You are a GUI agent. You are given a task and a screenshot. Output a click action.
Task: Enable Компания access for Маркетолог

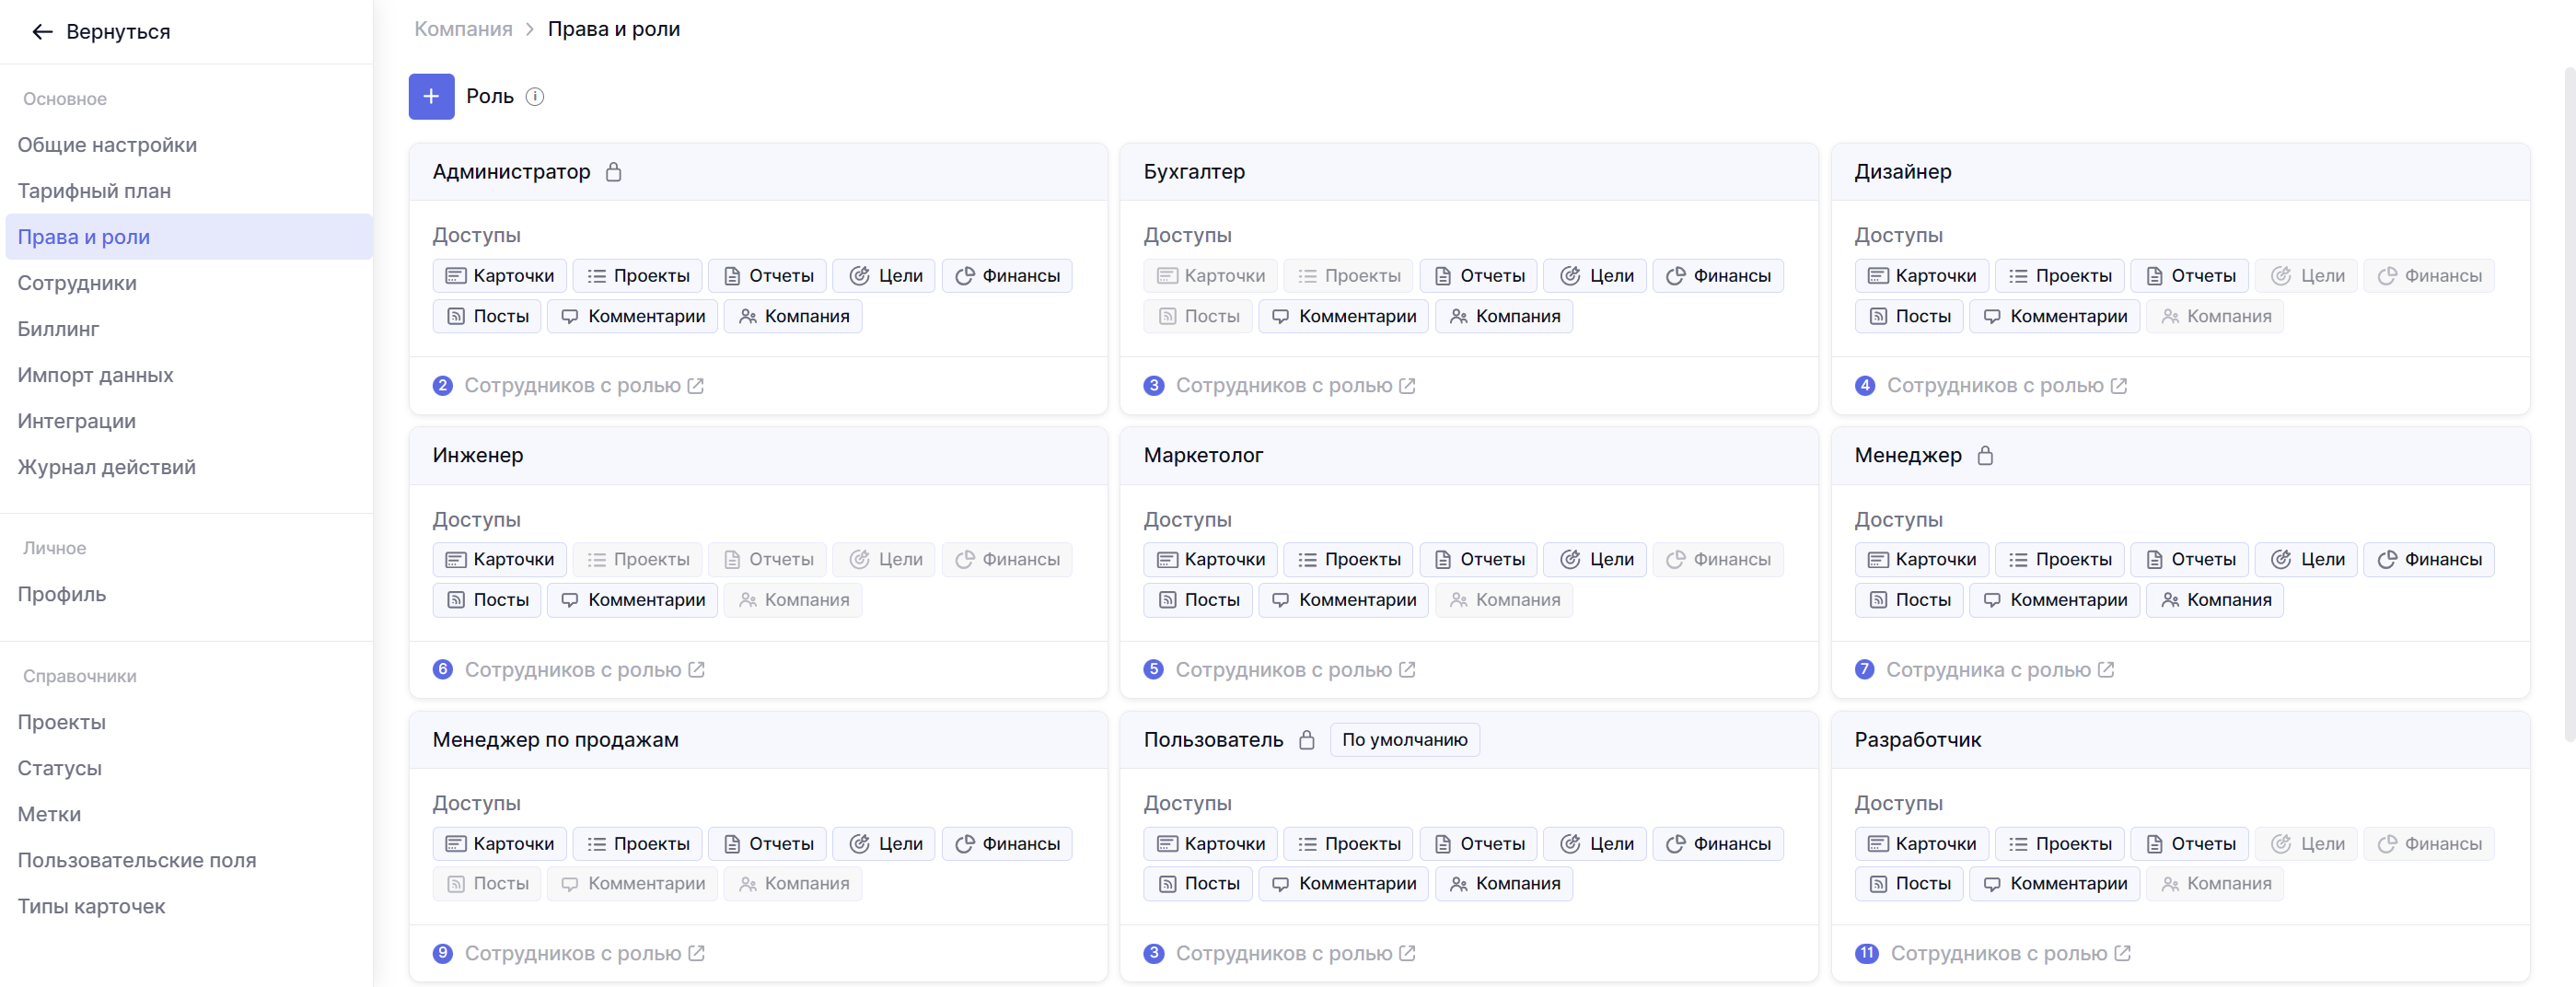[x=1503, y=600]
